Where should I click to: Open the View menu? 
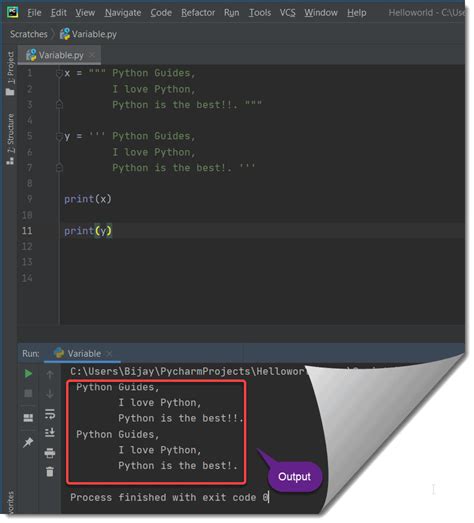point(85,13)
